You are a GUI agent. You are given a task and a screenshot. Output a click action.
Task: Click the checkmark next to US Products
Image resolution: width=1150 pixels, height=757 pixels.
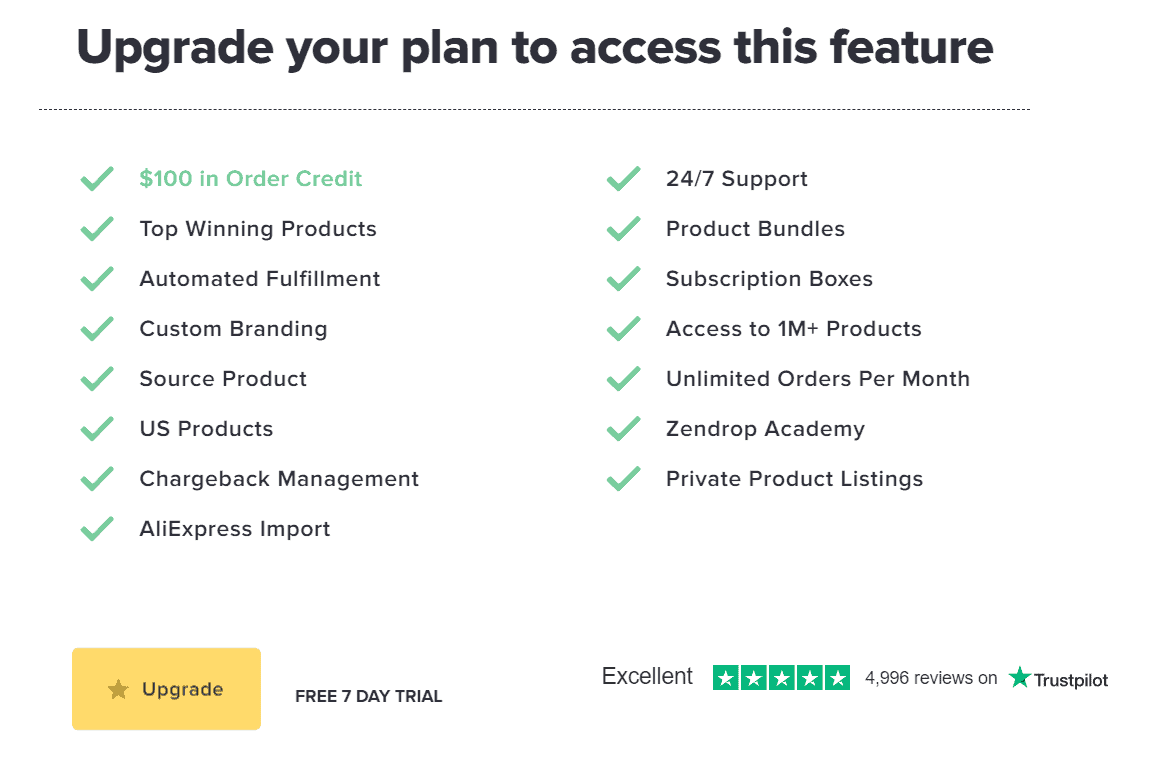coord(97,428)
